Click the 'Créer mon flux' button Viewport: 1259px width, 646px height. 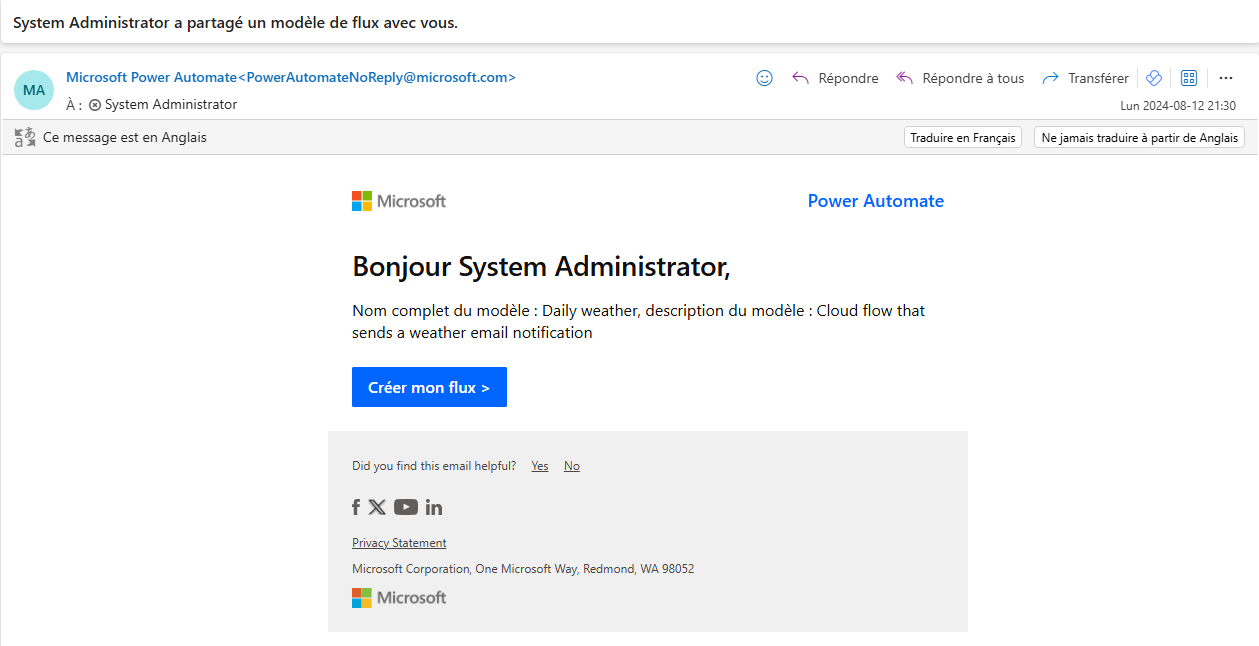tap(429, 387)
